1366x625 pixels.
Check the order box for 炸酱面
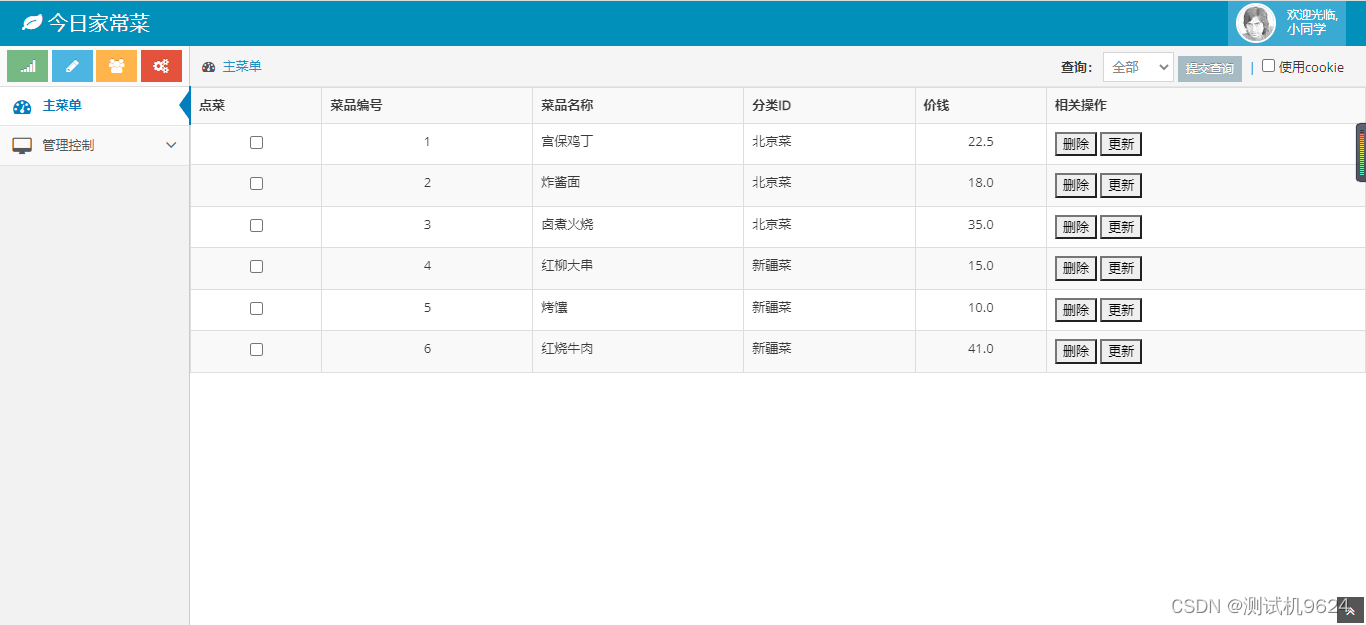pyautogui.click(x=256, y=184)
